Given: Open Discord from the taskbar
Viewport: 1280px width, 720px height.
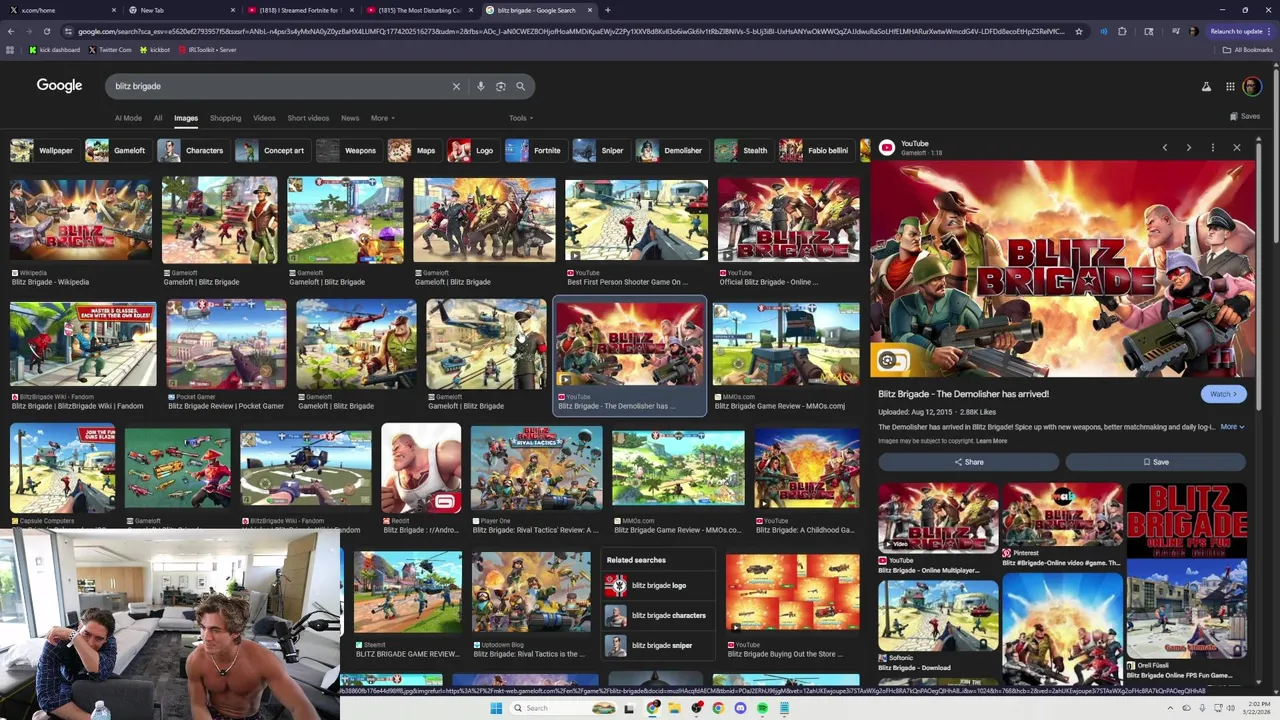Looking at the screenshot, I should coord(740,708).
